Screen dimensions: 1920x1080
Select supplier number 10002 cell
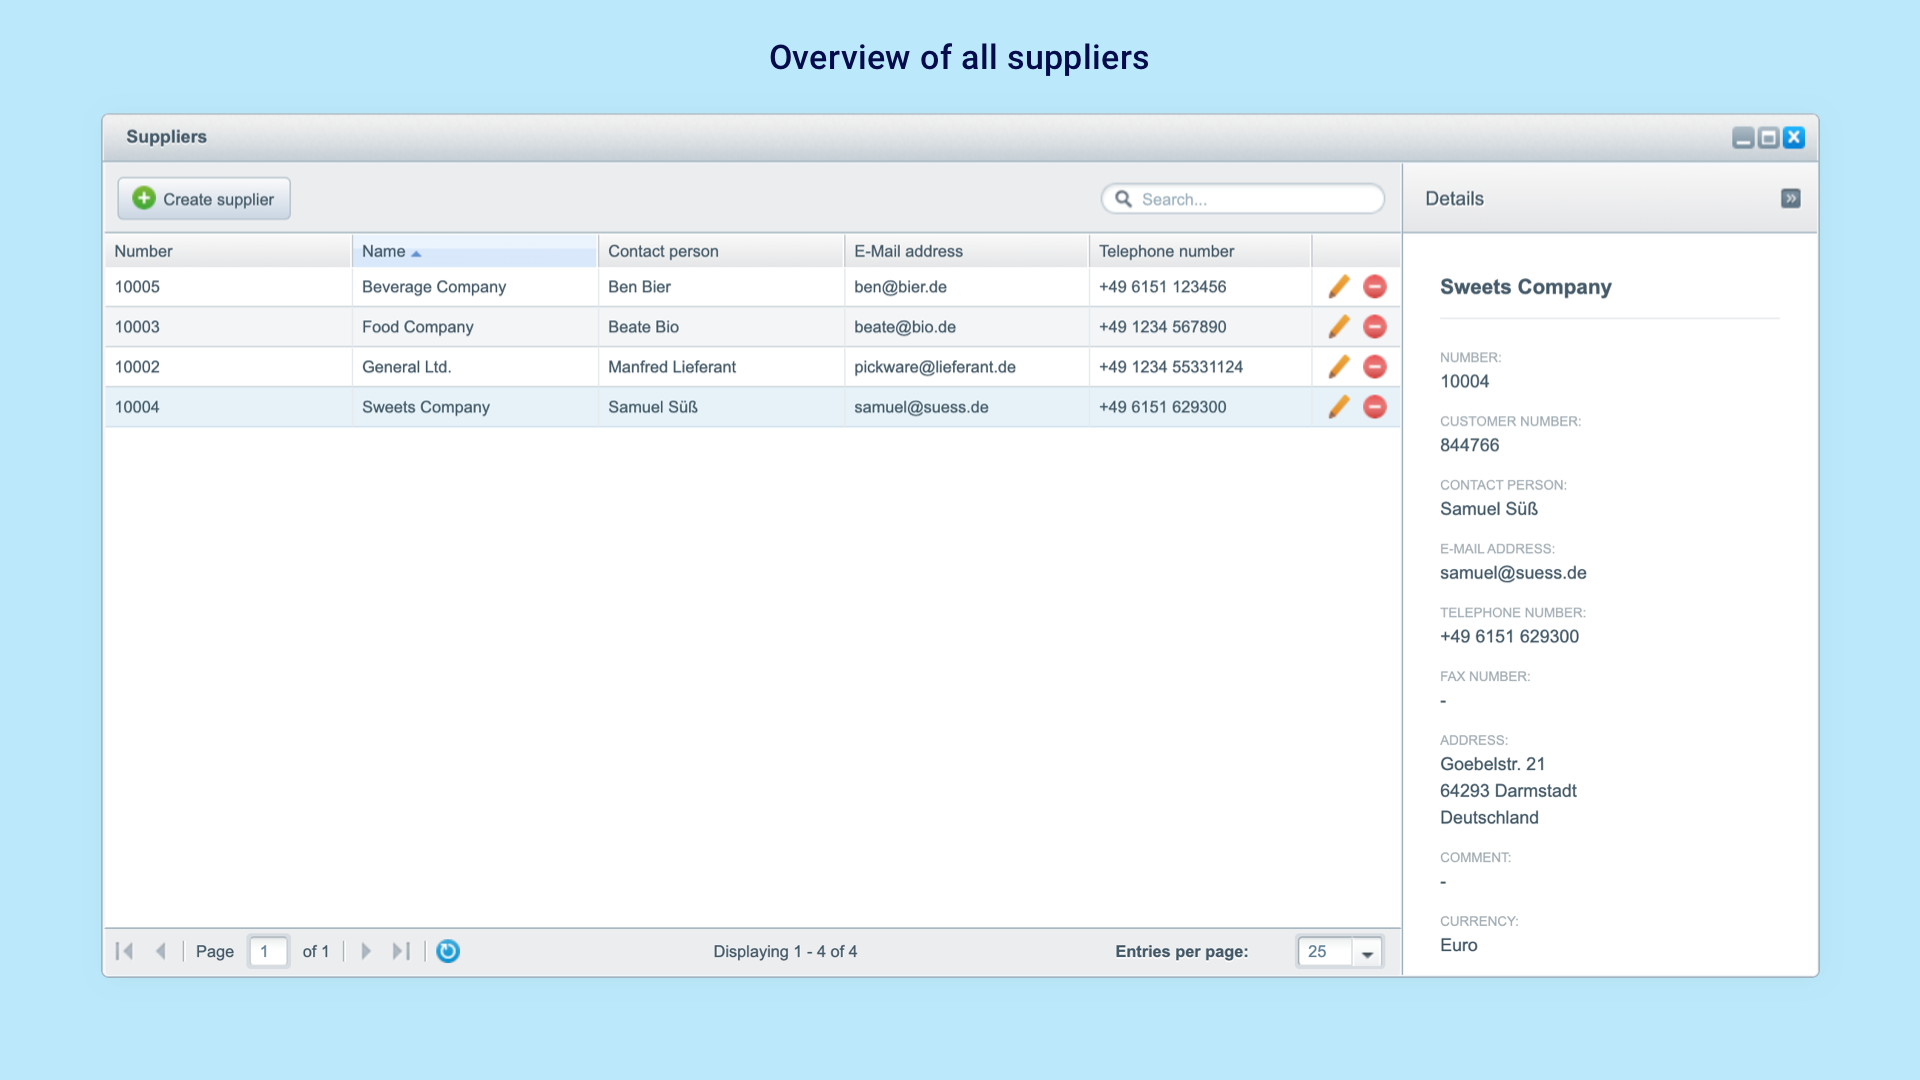pyautogui.click(x=228, y=367)
